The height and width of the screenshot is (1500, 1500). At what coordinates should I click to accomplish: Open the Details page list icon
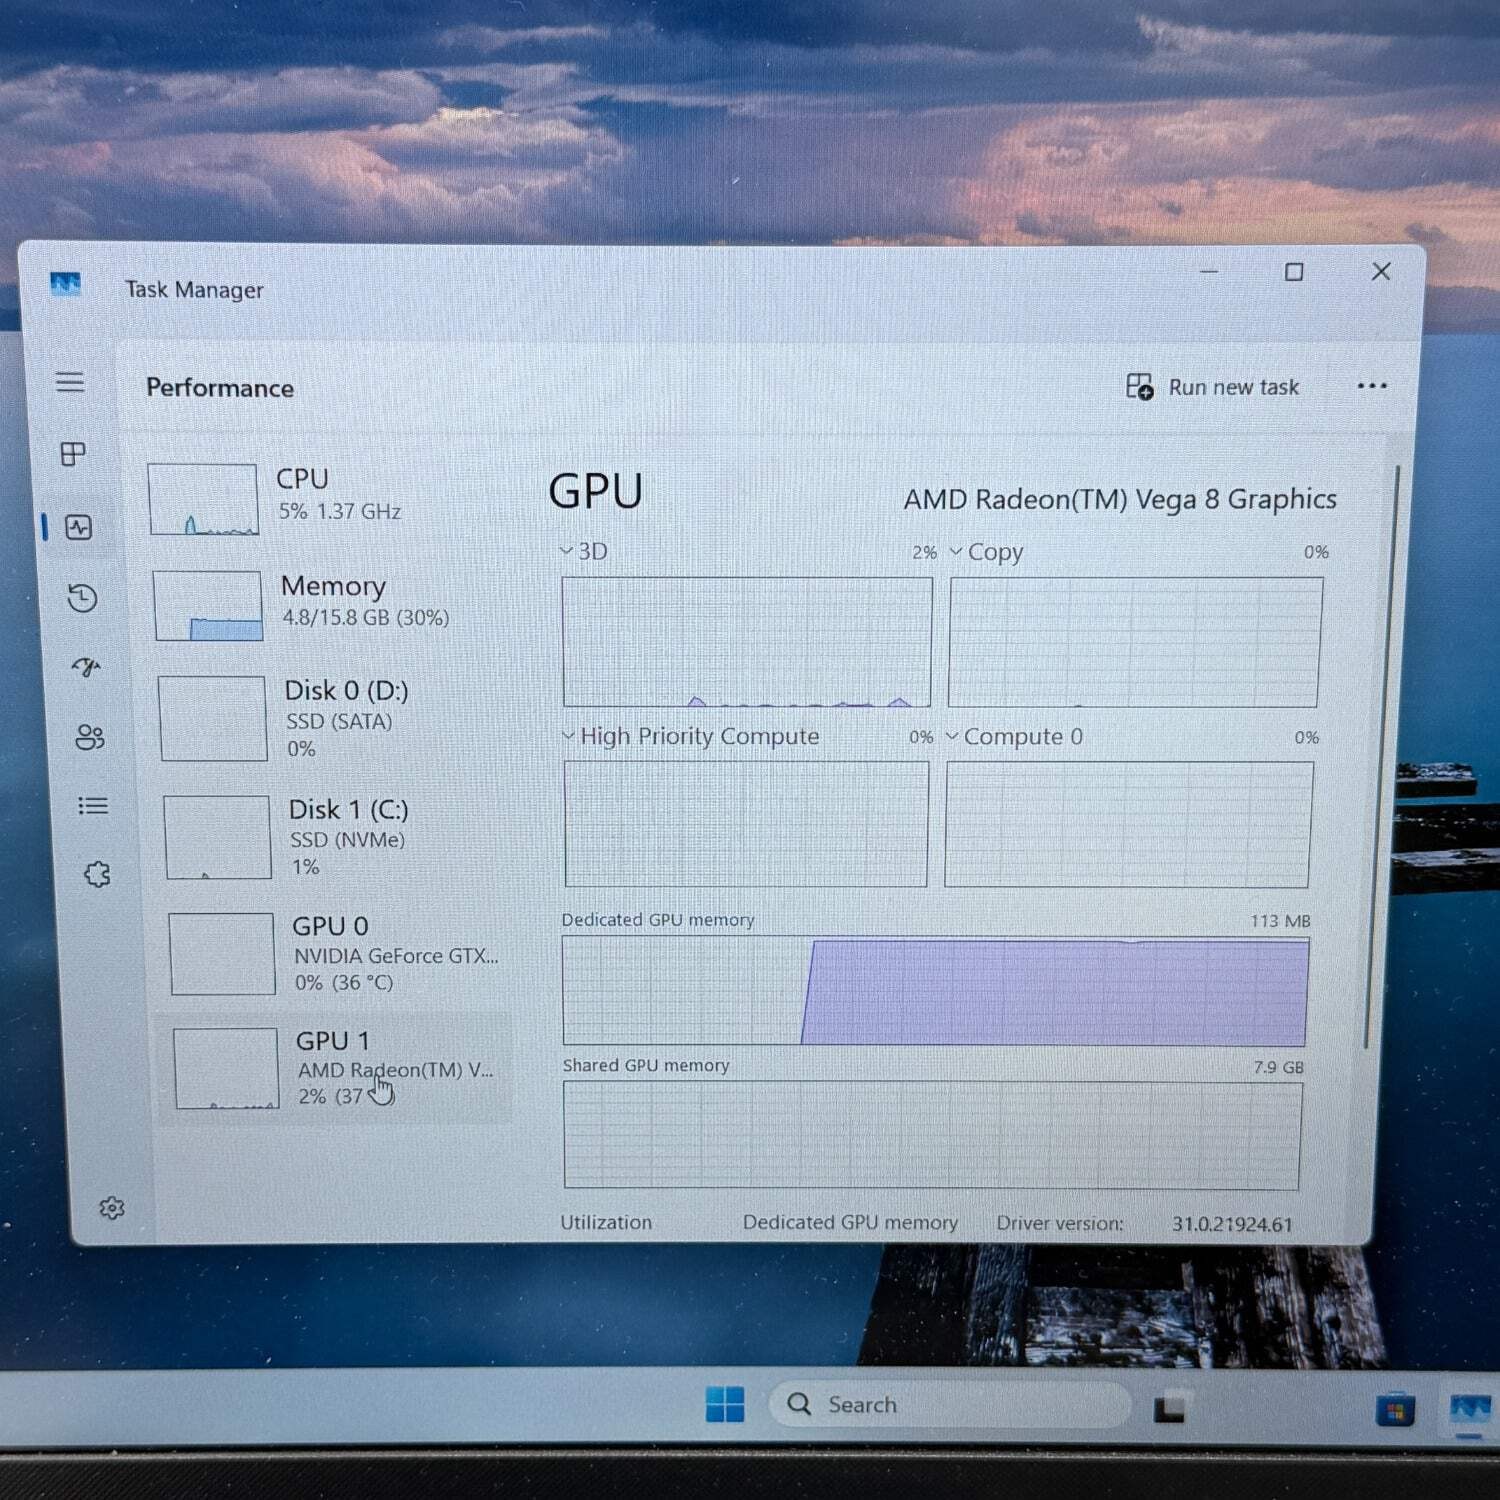click(93, 805)
